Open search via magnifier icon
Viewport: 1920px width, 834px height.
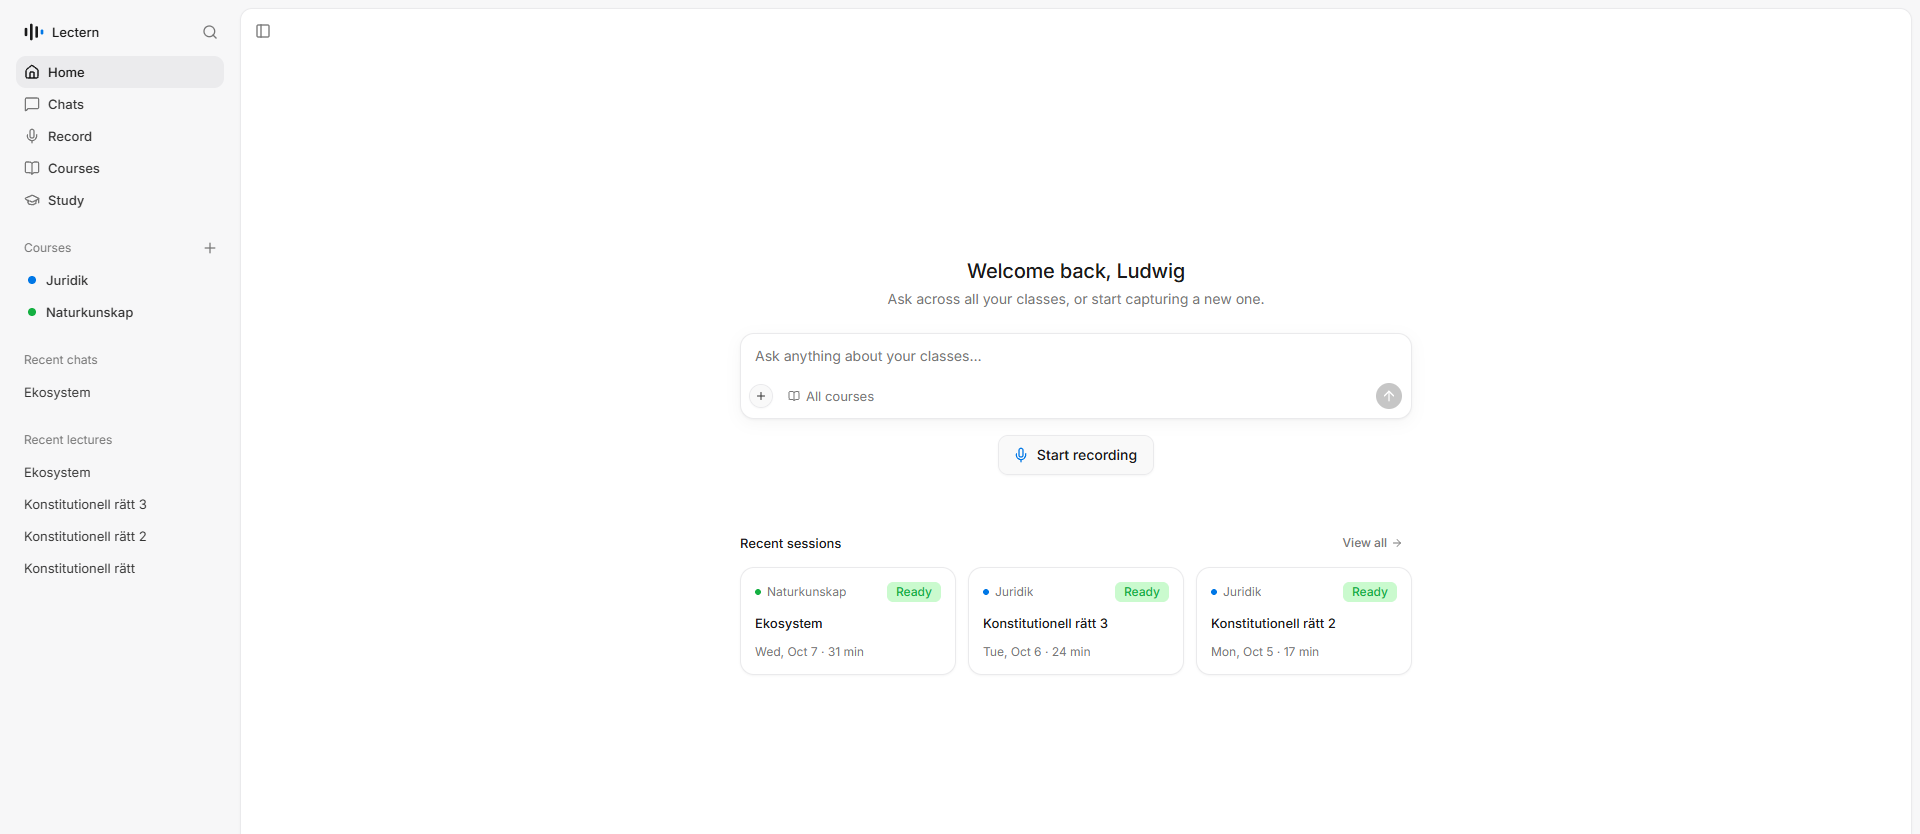point(210,32)
